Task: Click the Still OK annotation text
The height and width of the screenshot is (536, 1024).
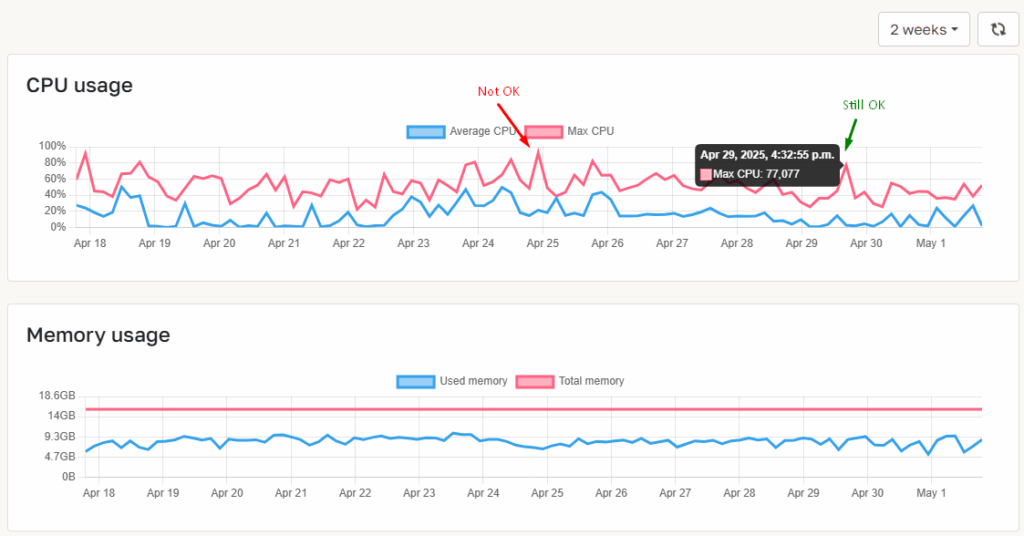Action: click(862, 105)
